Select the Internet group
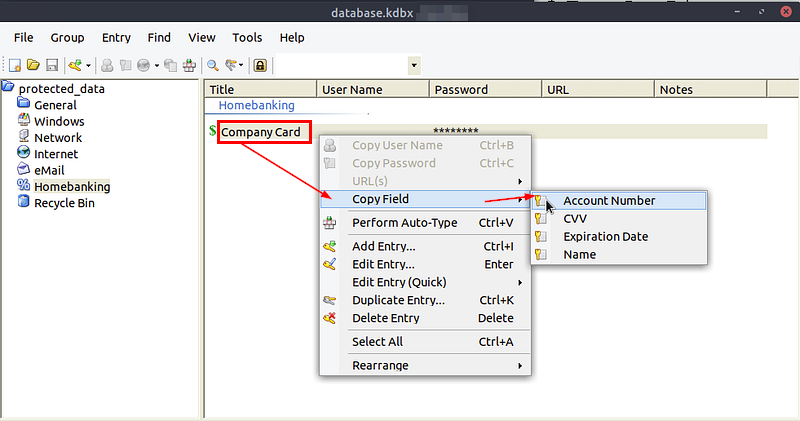Viewport: 800px width, 421px height. 56,154
